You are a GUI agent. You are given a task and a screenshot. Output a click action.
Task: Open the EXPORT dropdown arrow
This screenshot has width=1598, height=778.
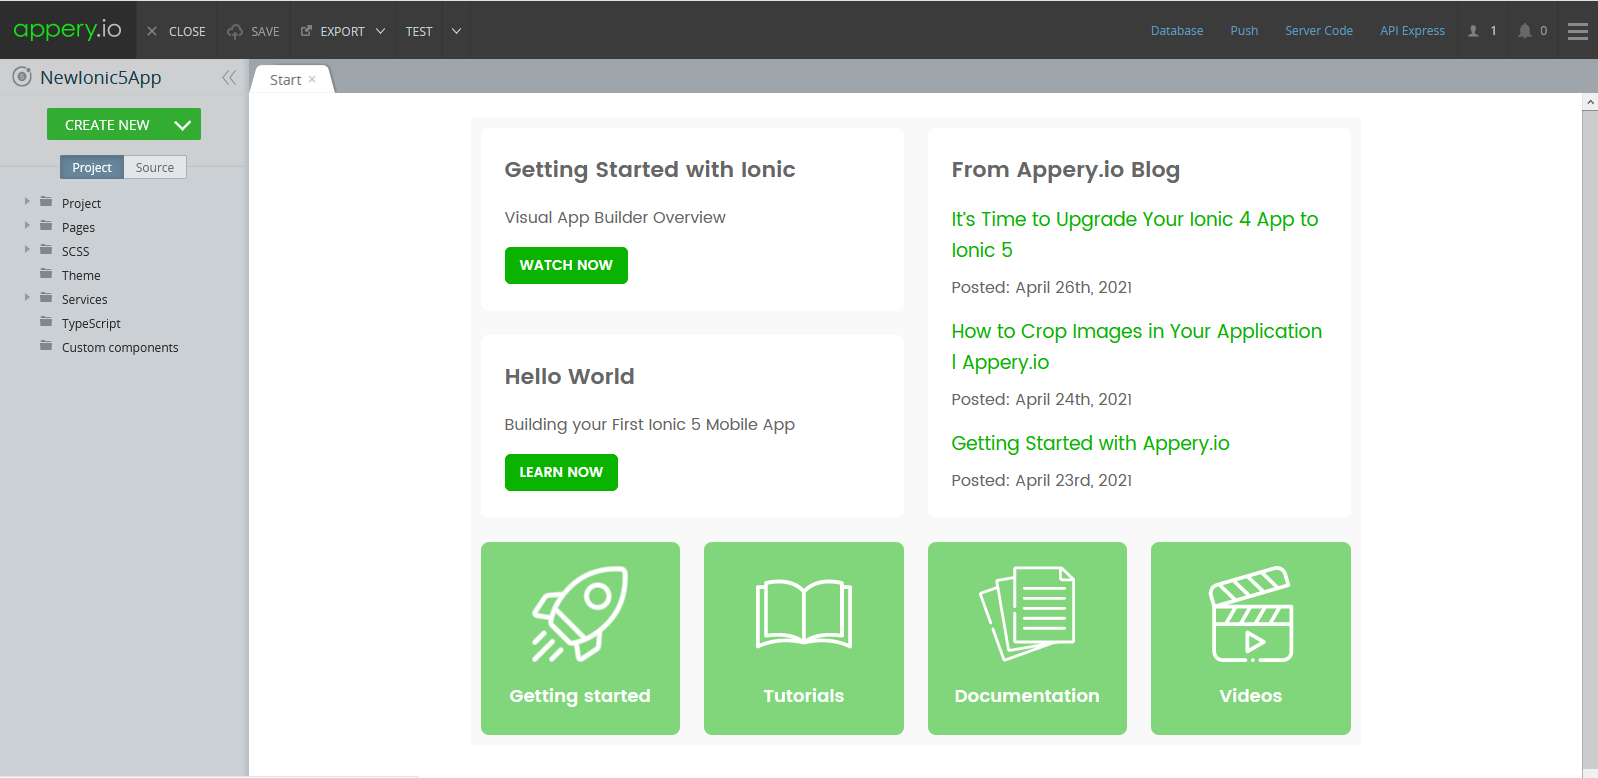click(x=380, y=31)
